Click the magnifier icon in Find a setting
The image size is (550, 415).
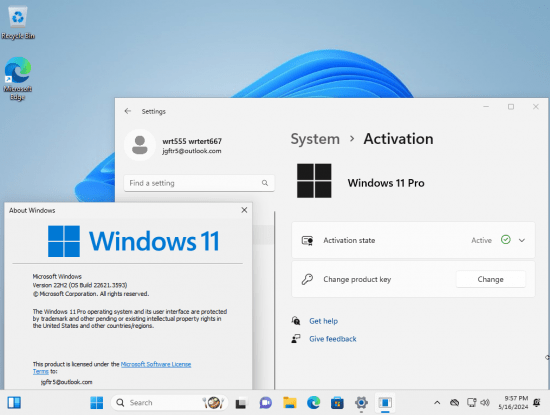coord(265,183)
